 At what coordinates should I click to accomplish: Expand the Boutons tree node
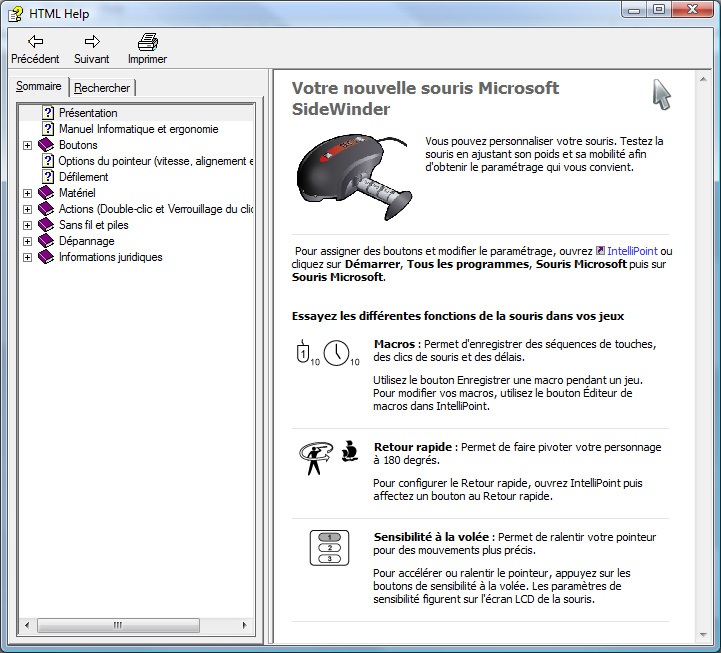[28, 145]
